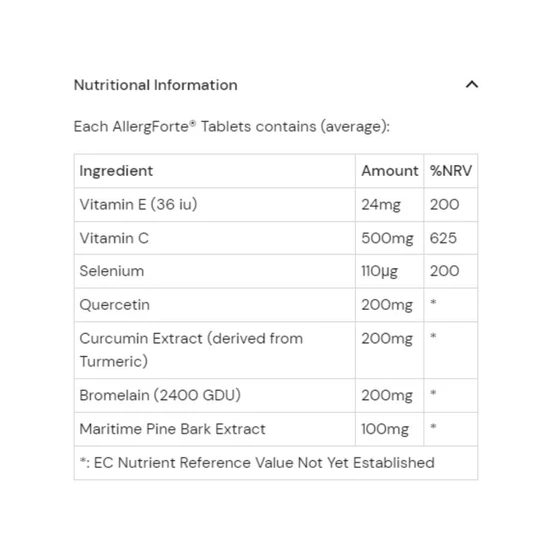Click the Quercetin ingredient cell

coord(215,305)
